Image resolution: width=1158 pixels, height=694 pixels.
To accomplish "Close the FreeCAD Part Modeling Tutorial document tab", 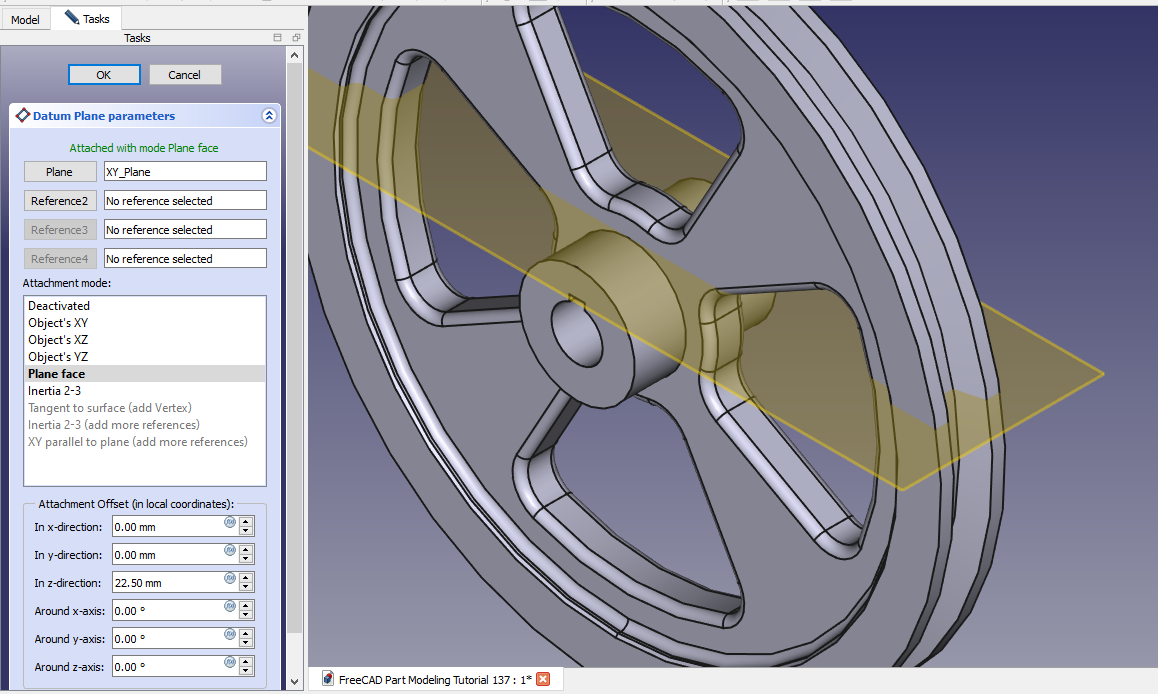I will pyautogui.click(x=543, y=679).
